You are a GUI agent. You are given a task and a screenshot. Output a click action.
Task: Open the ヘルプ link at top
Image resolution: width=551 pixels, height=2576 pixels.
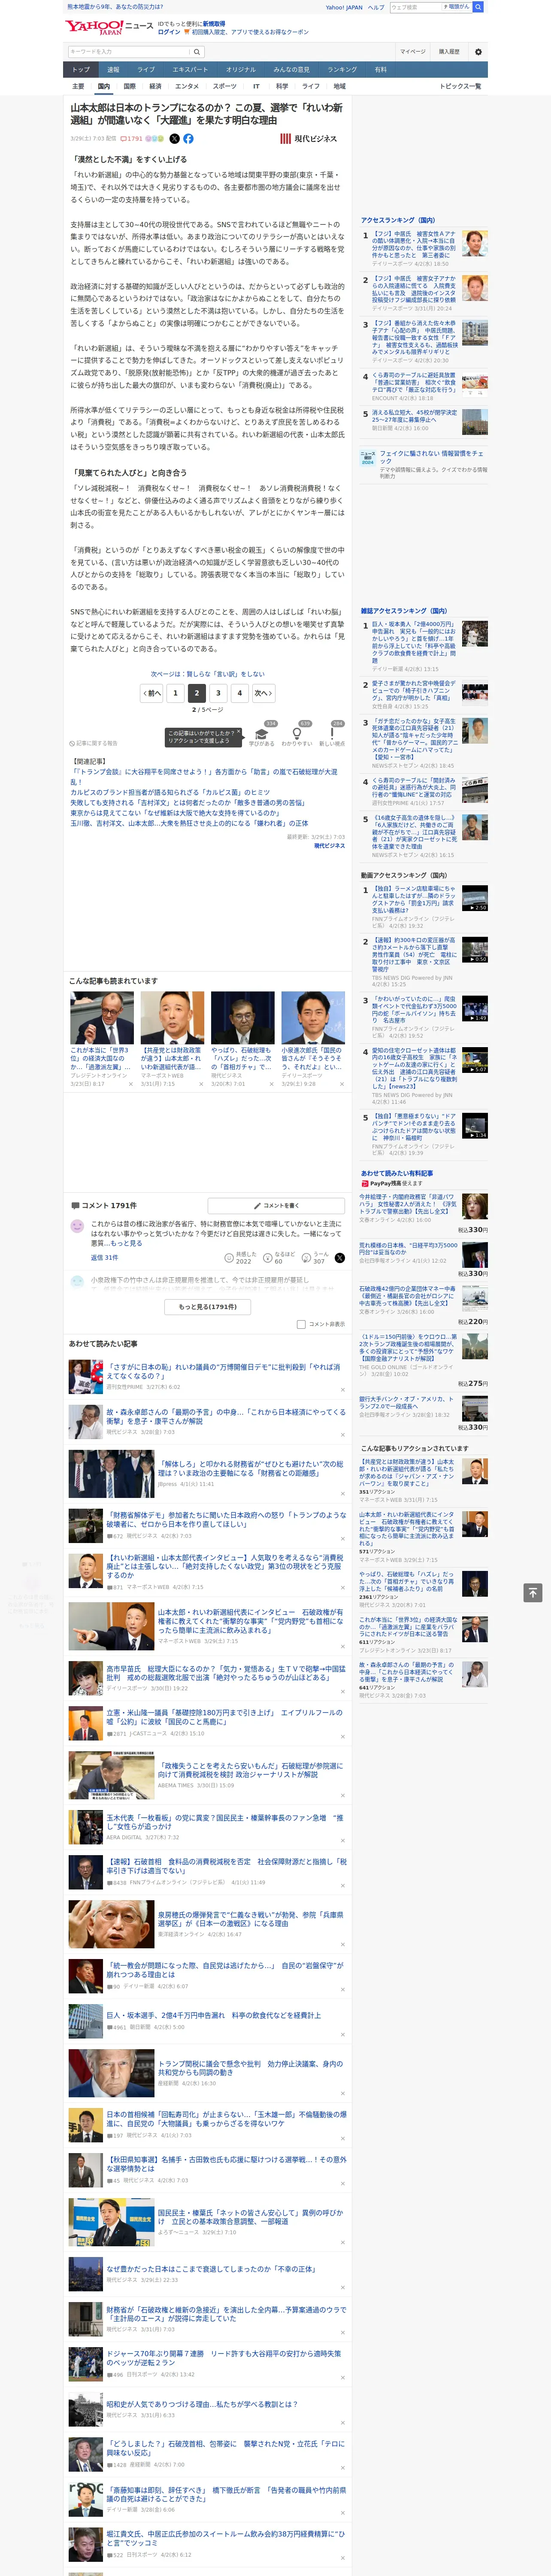tap(376, 7)
